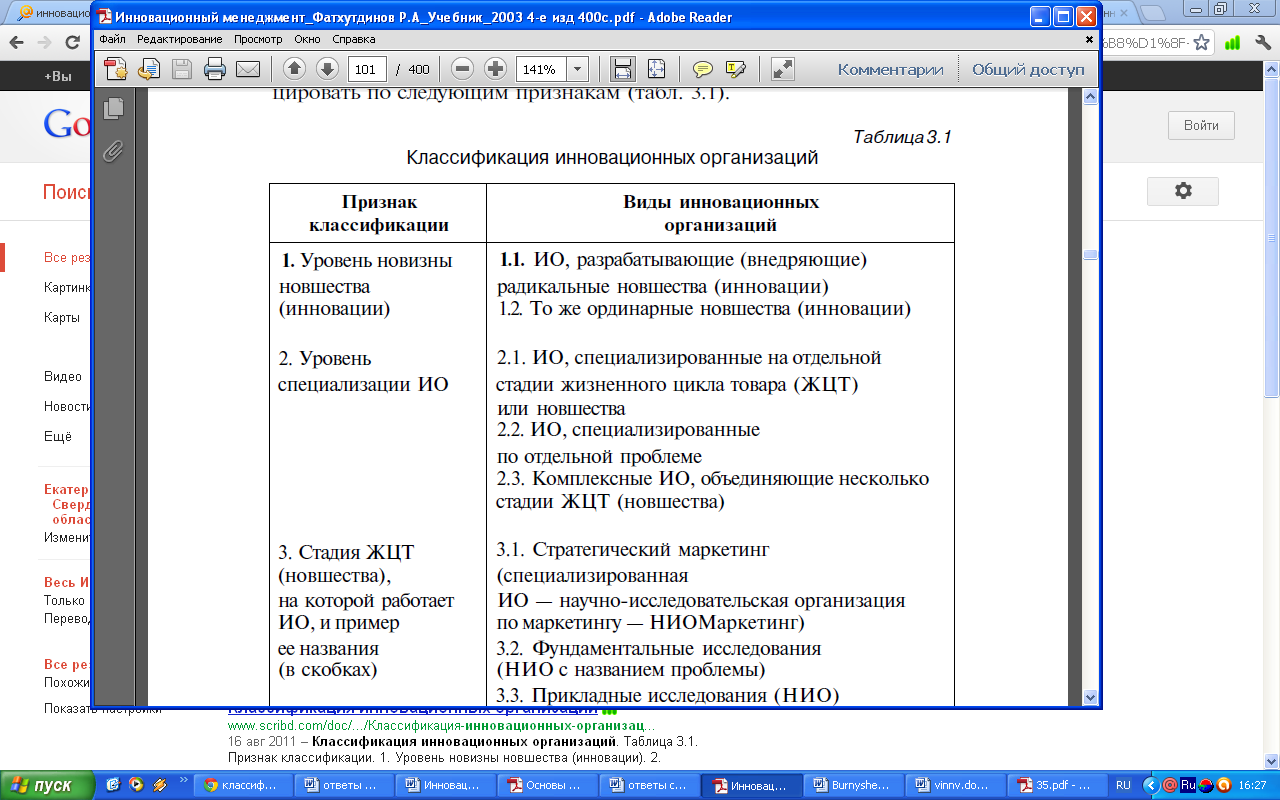Image resolution: width=1280 pixels, height=800 pixels.
Task: Click the PDF scrollbar down arrow
Action: point(1090,697)
